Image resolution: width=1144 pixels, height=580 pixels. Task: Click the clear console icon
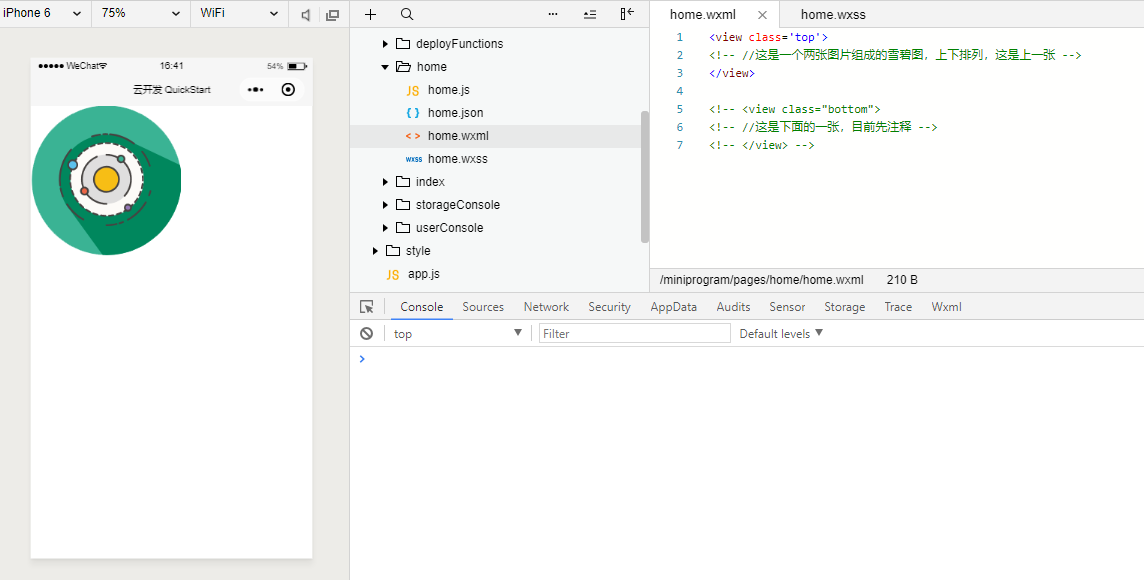(x=366, y=333)
